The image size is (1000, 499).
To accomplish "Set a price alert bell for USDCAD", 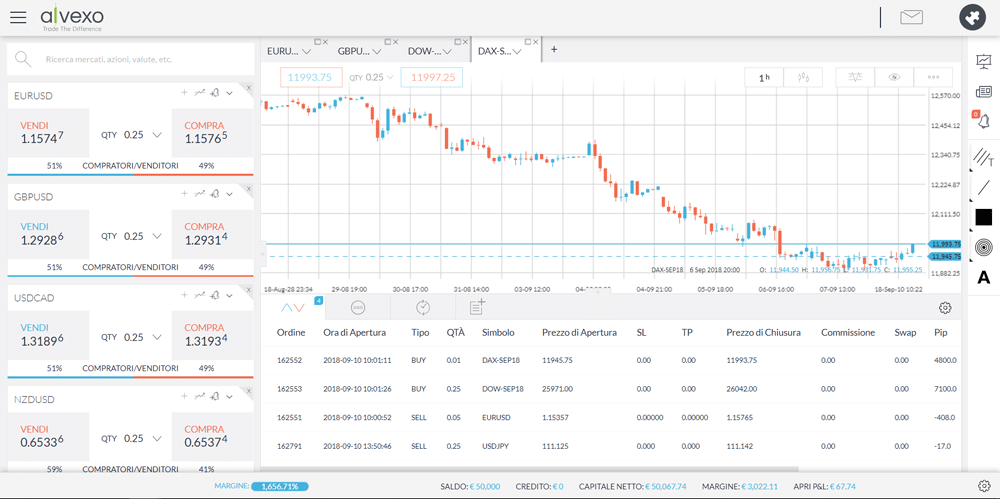I will pos(215,295).
